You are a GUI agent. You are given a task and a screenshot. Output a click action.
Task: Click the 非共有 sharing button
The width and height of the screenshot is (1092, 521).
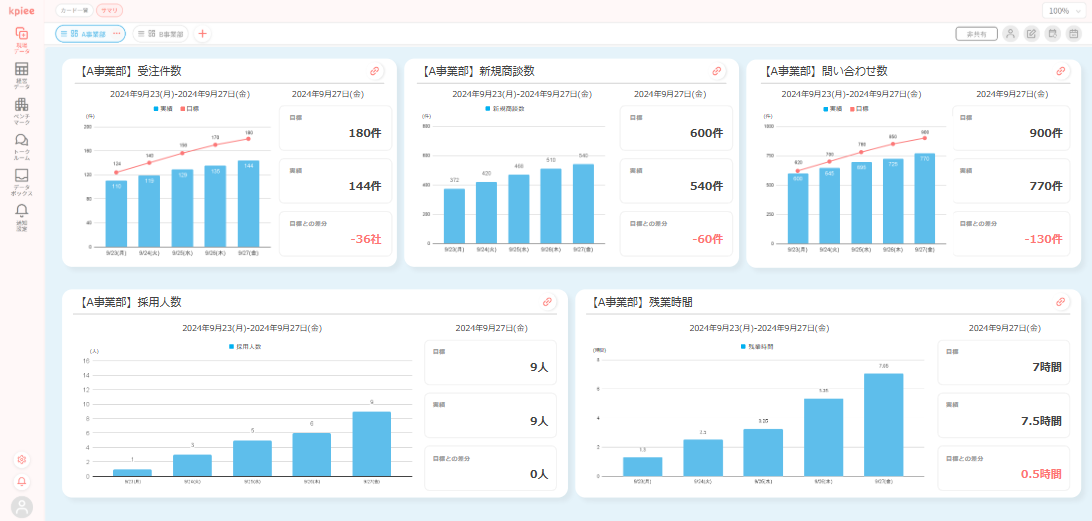click(x=976, y=33)
